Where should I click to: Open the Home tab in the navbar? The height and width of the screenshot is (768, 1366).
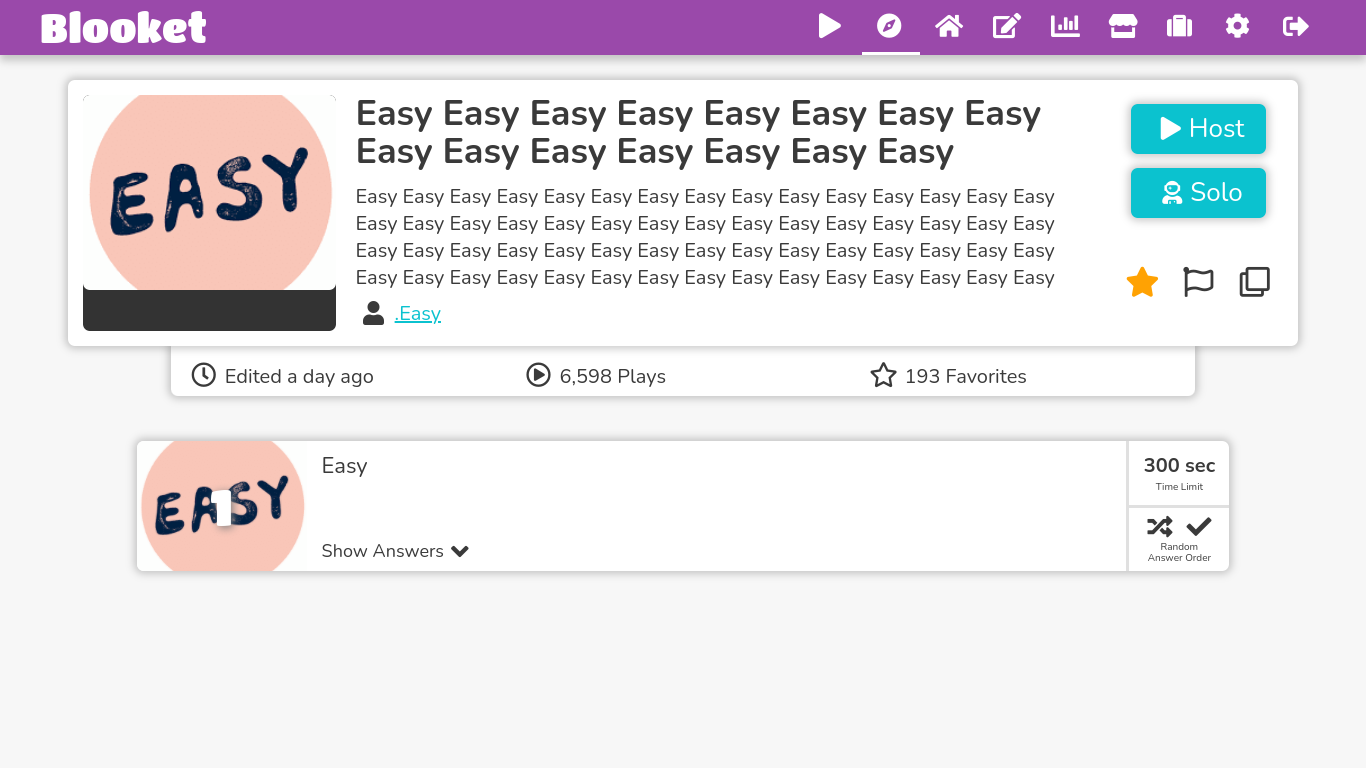pos(948,27)
